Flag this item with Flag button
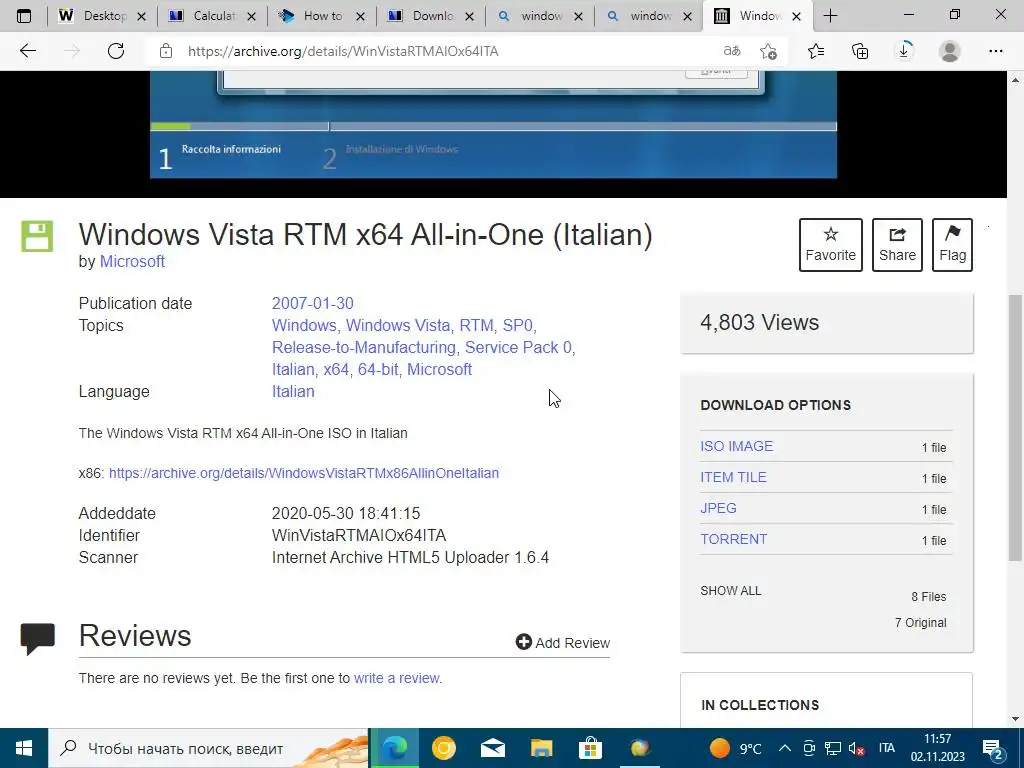Viewport: 1024px width, 768px height. point(952,245)
